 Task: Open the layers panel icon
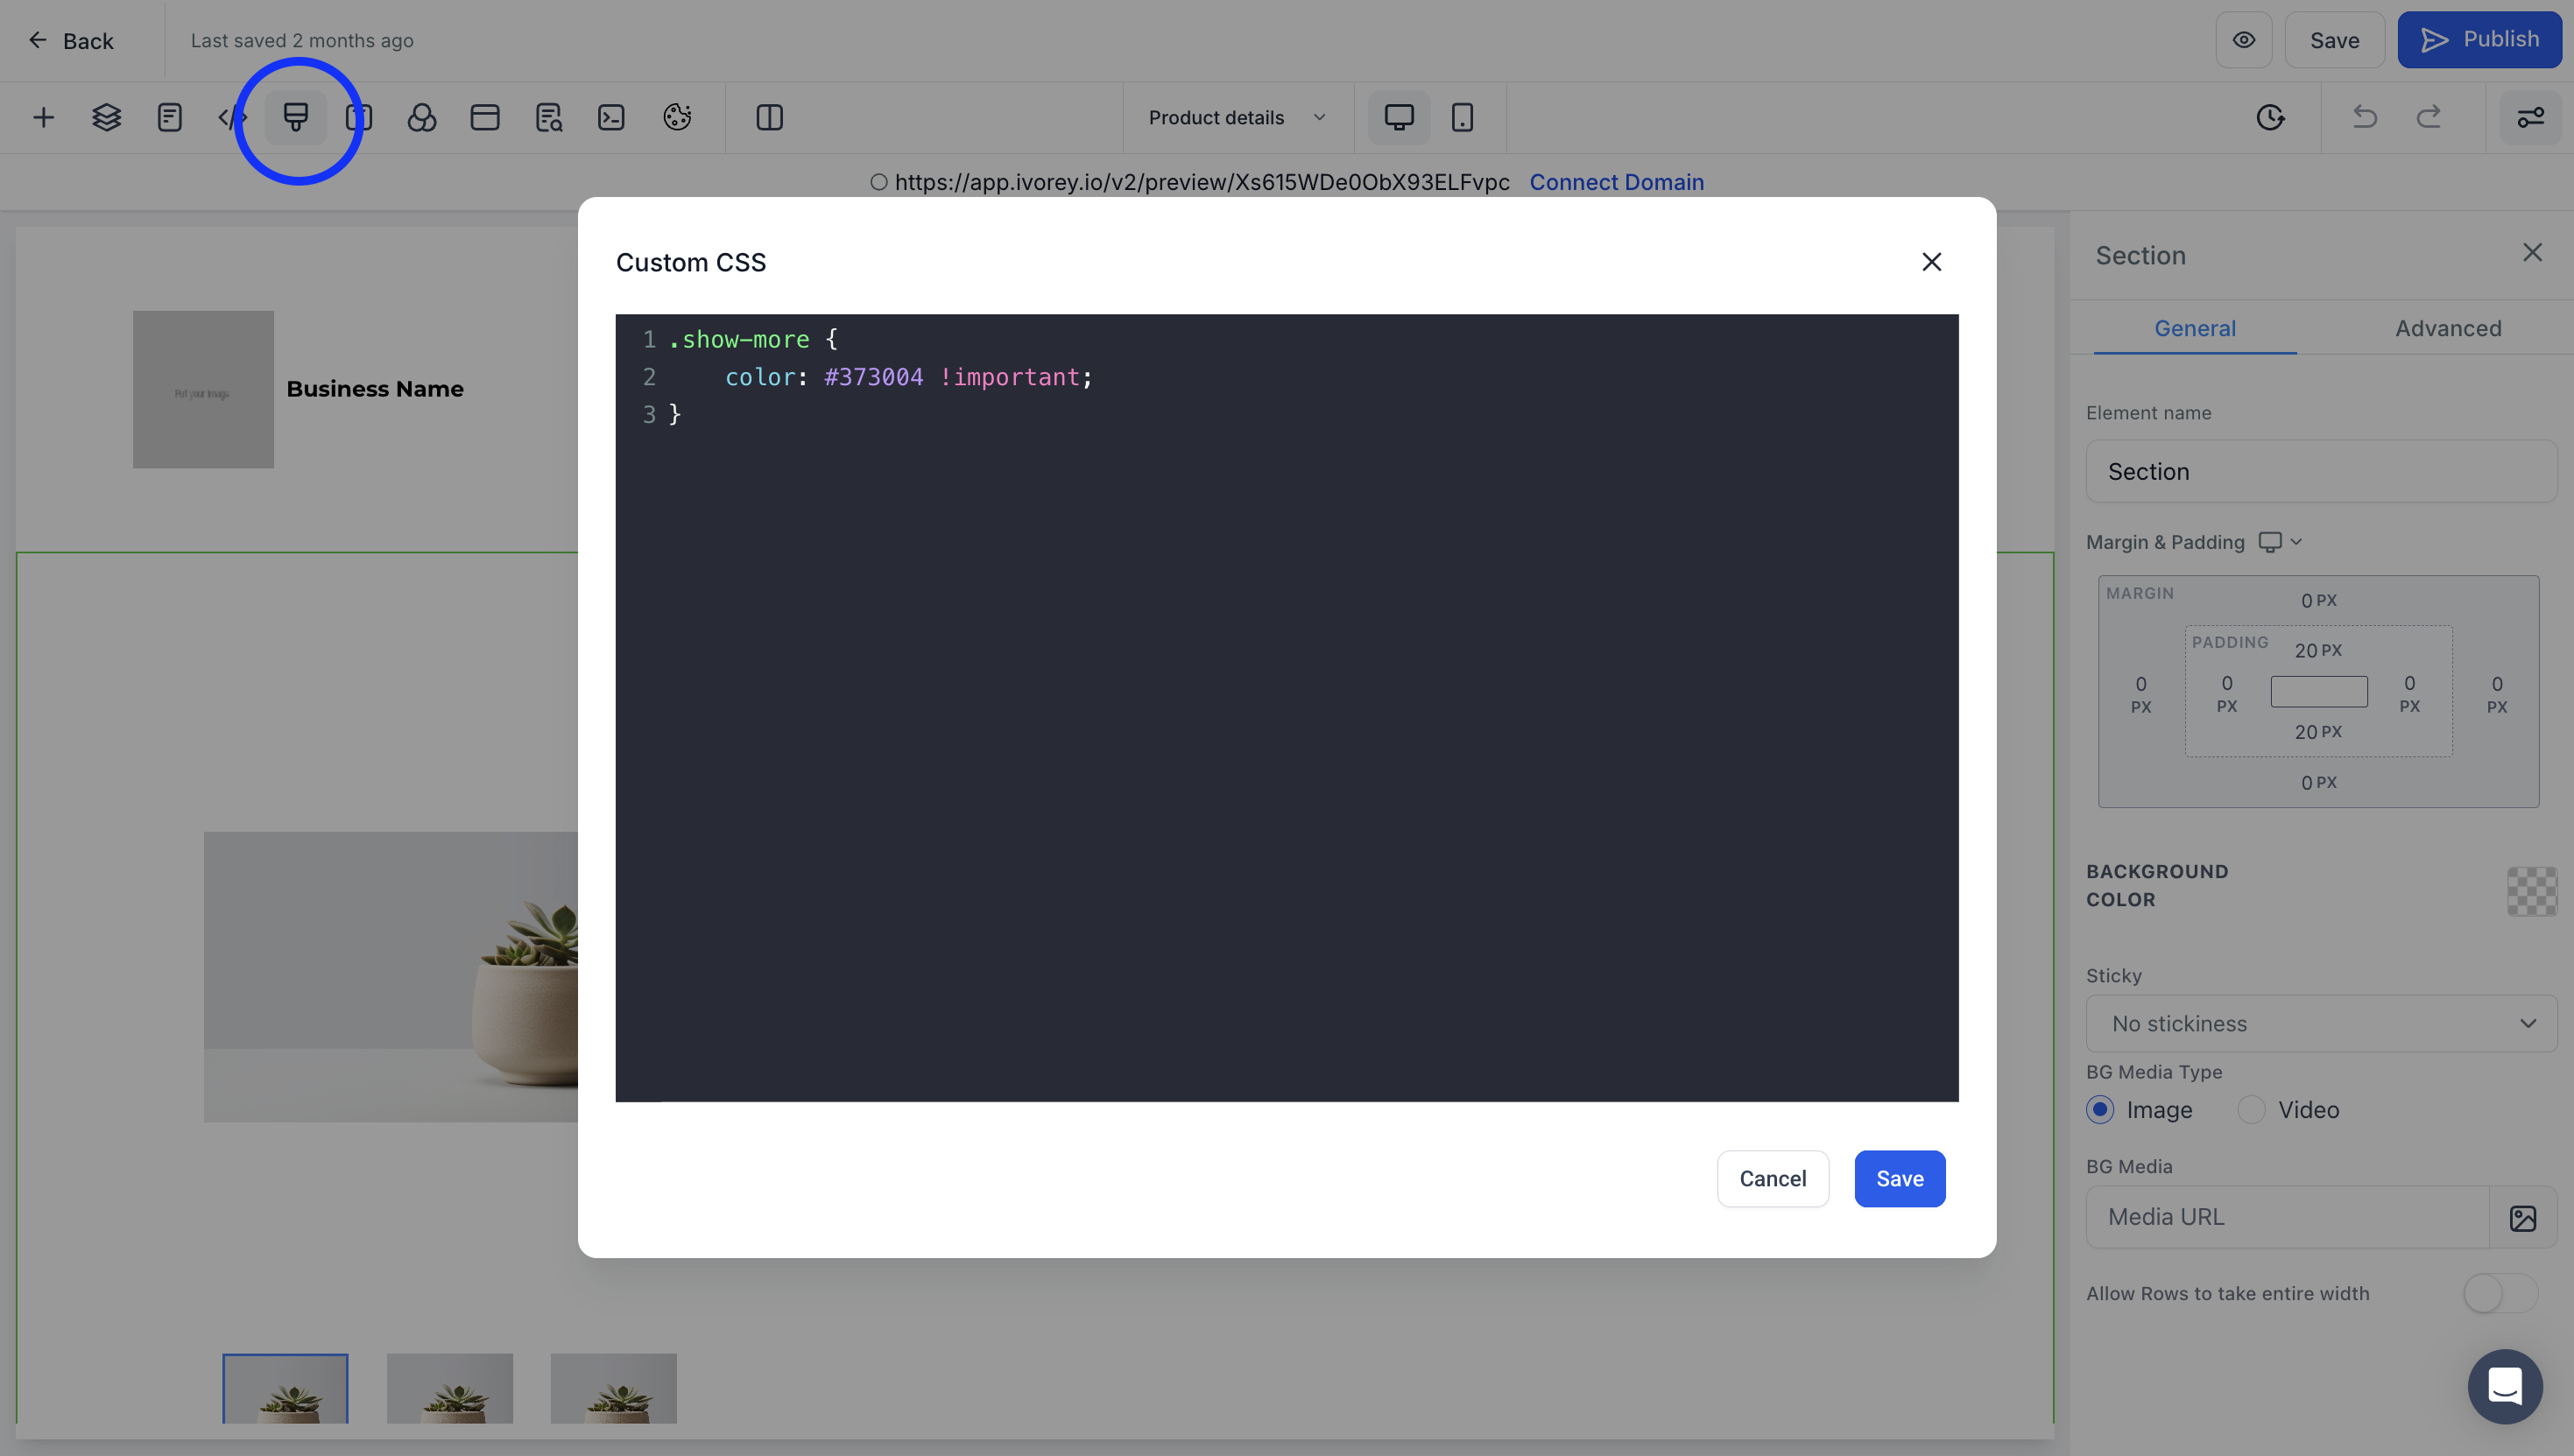tap(106, 118)
